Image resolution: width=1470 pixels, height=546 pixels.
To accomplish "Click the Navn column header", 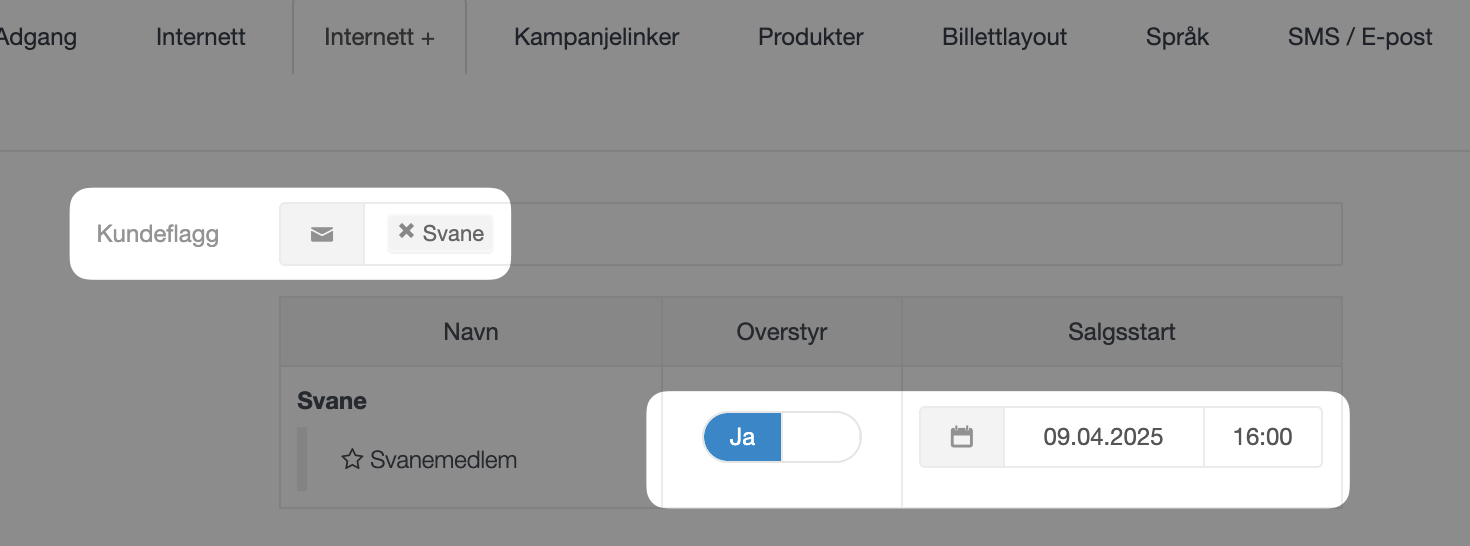I will 471,332.
